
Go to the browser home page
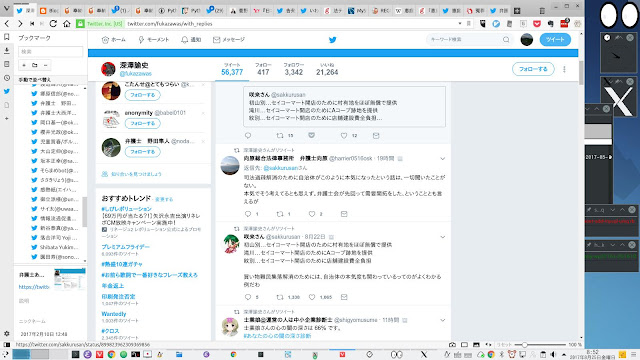(x=67, y=24)
